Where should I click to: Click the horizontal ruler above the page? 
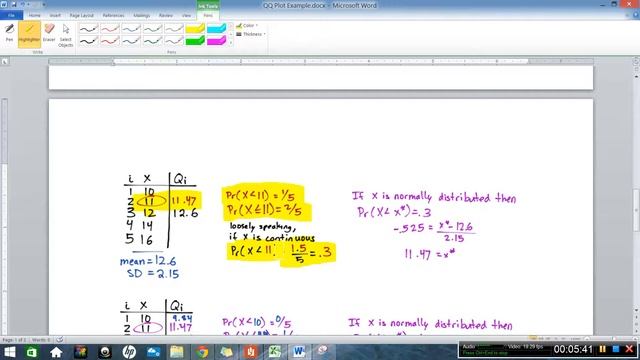tap(321, 62)
